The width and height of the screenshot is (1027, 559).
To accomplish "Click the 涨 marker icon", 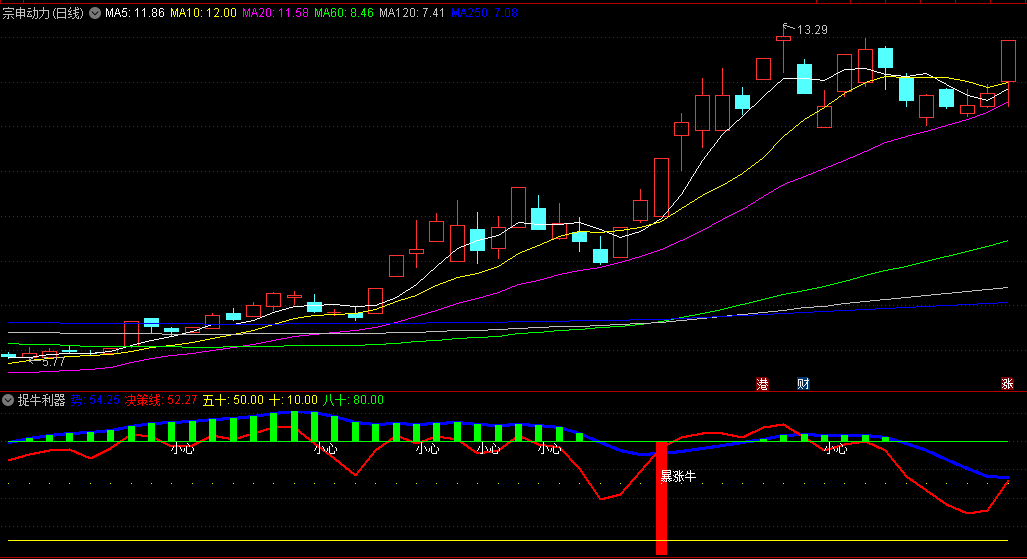I will click(x=1007, y=384).
